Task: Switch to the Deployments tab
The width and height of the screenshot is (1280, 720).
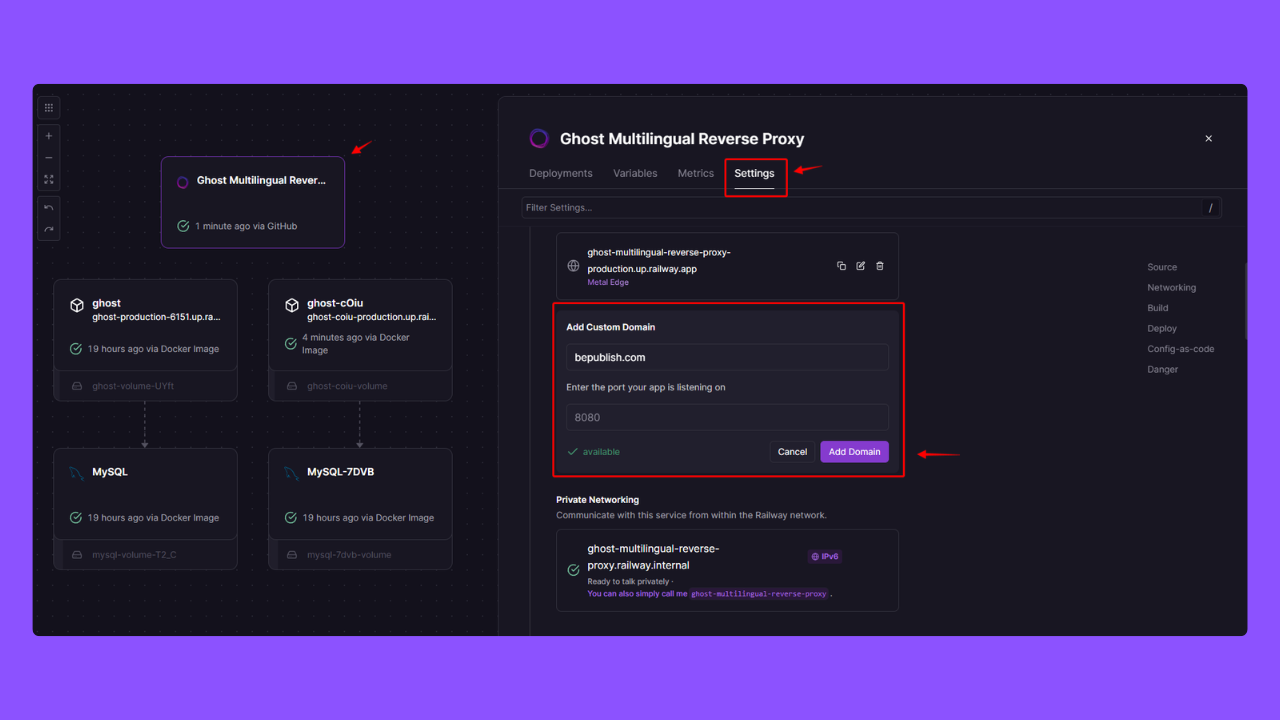Action: point(560,173)
